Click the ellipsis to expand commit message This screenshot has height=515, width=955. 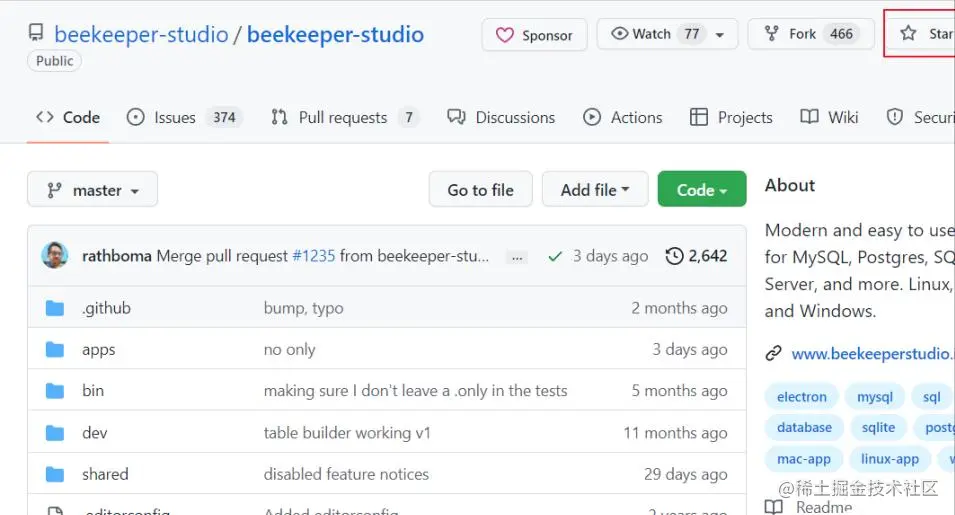(517, 257)
